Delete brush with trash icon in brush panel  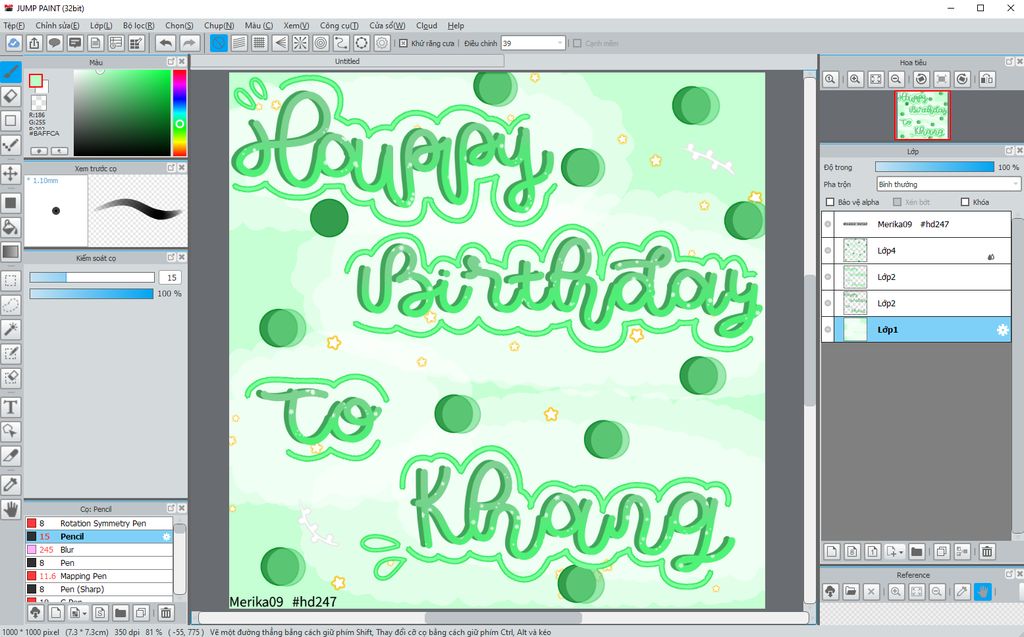click(166, 613)
